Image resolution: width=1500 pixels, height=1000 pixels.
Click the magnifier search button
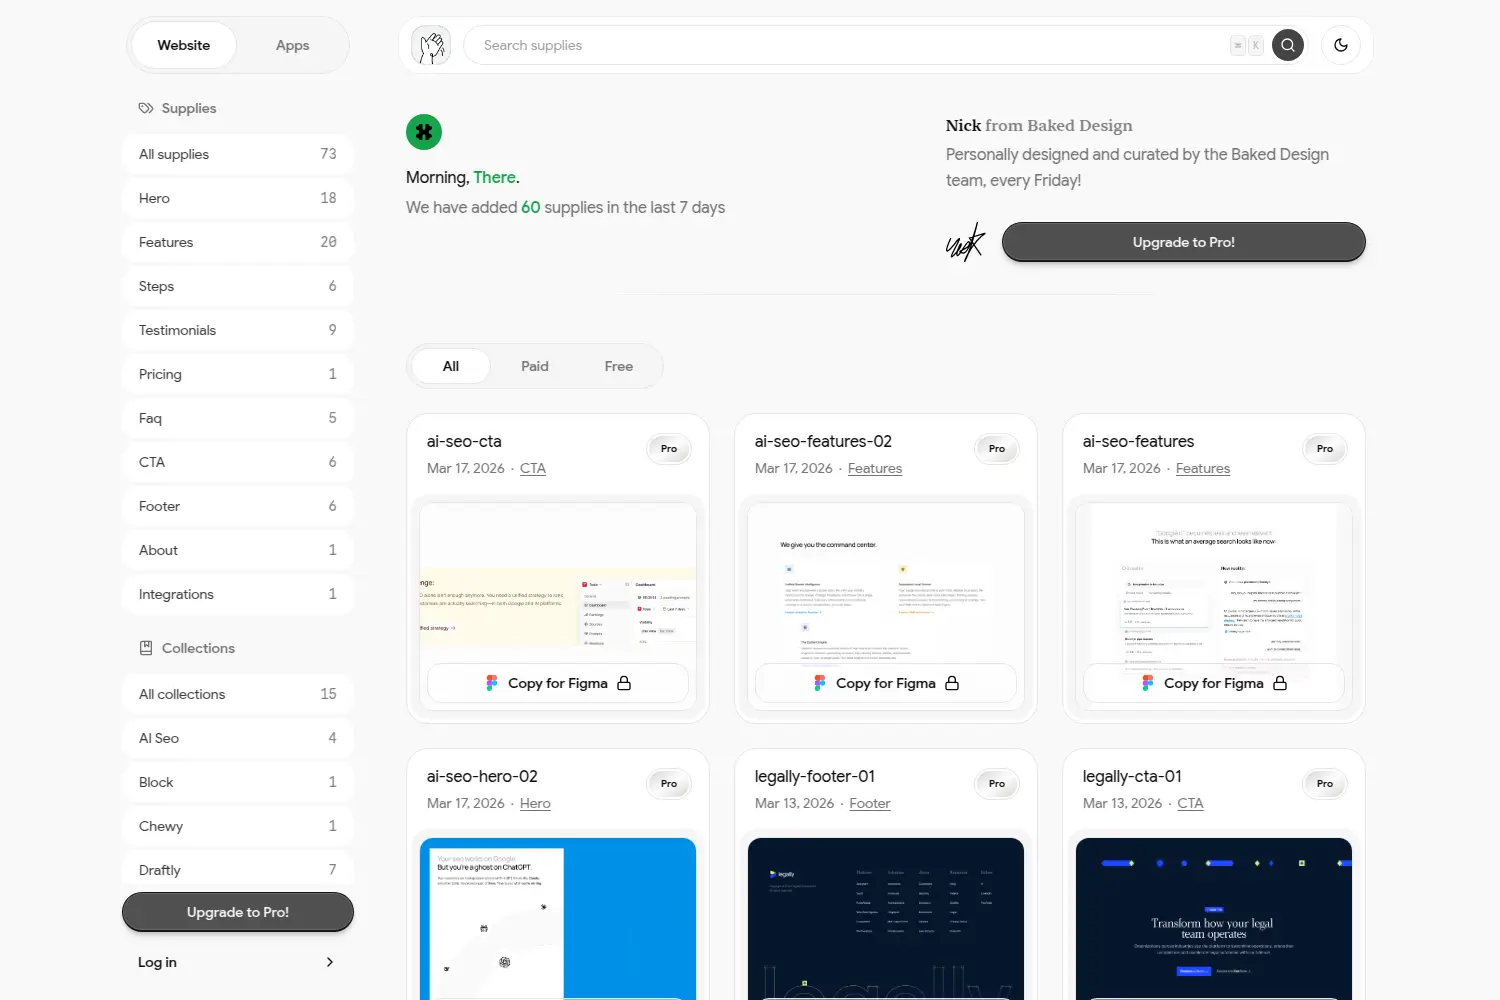click(1288, 45)
